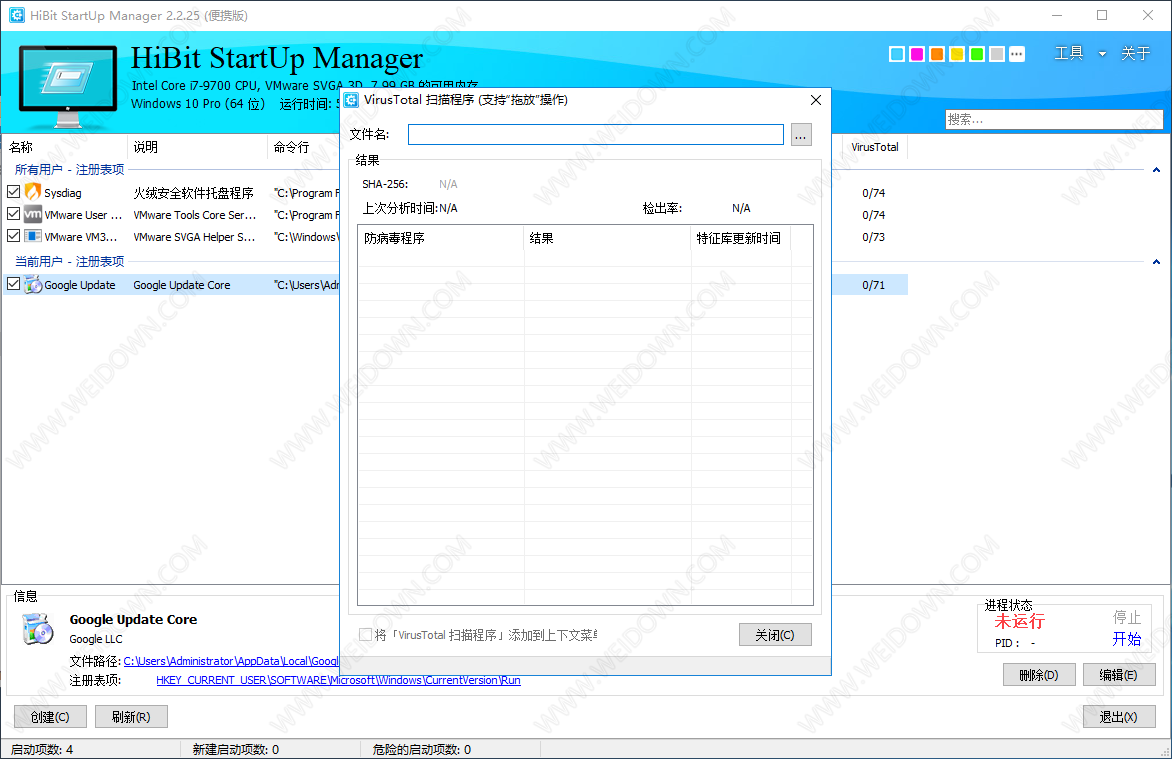Click the 新建启动项数: 0 status entry
This screenshot has height=759, width=1172.
point(235,749)
